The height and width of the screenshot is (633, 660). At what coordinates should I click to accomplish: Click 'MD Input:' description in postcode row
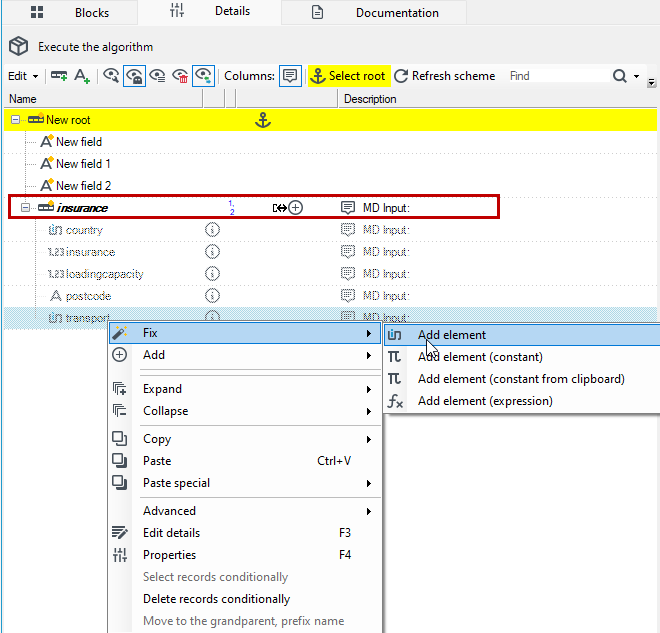tap(386, 296)
